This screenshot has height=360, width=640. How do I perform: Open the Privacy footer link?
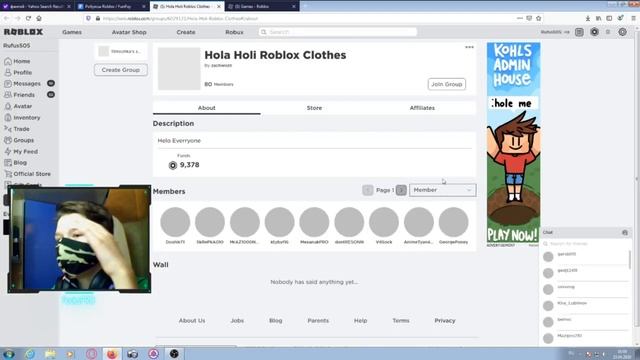tap(445, 321)
